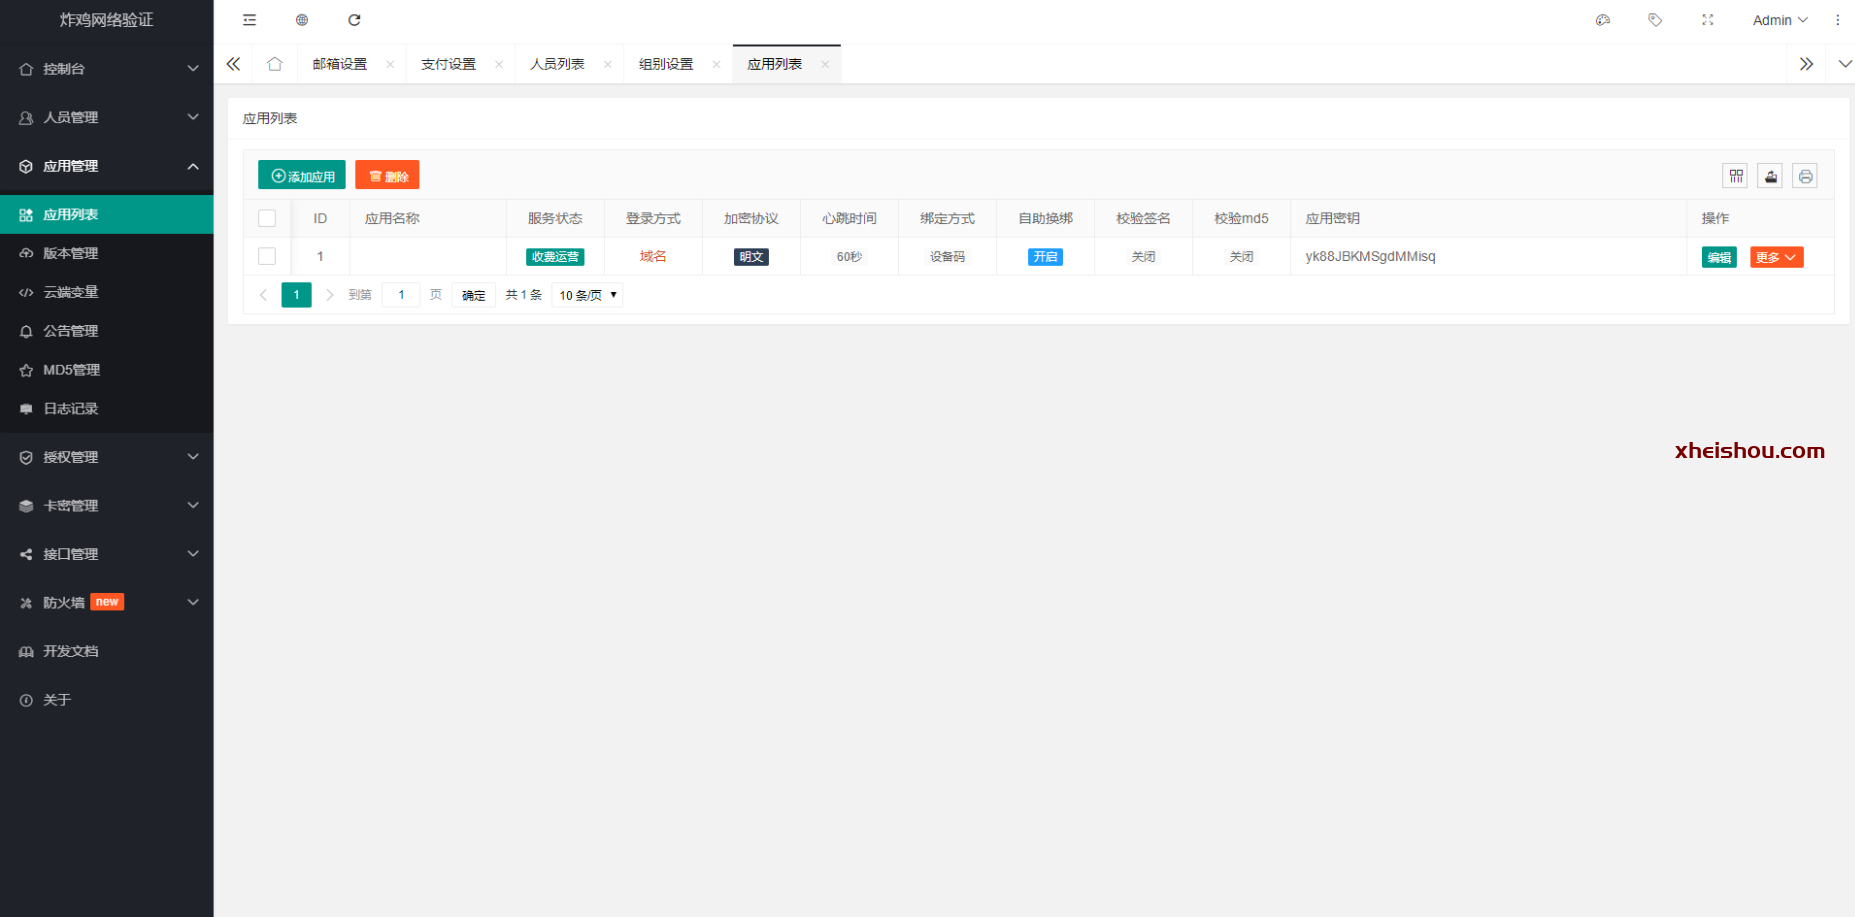Switch to the 组别设置 tab
Image resolution: width=1855 pixels, height=917 pixels.
pyautogui.click(x=666, y=64)
